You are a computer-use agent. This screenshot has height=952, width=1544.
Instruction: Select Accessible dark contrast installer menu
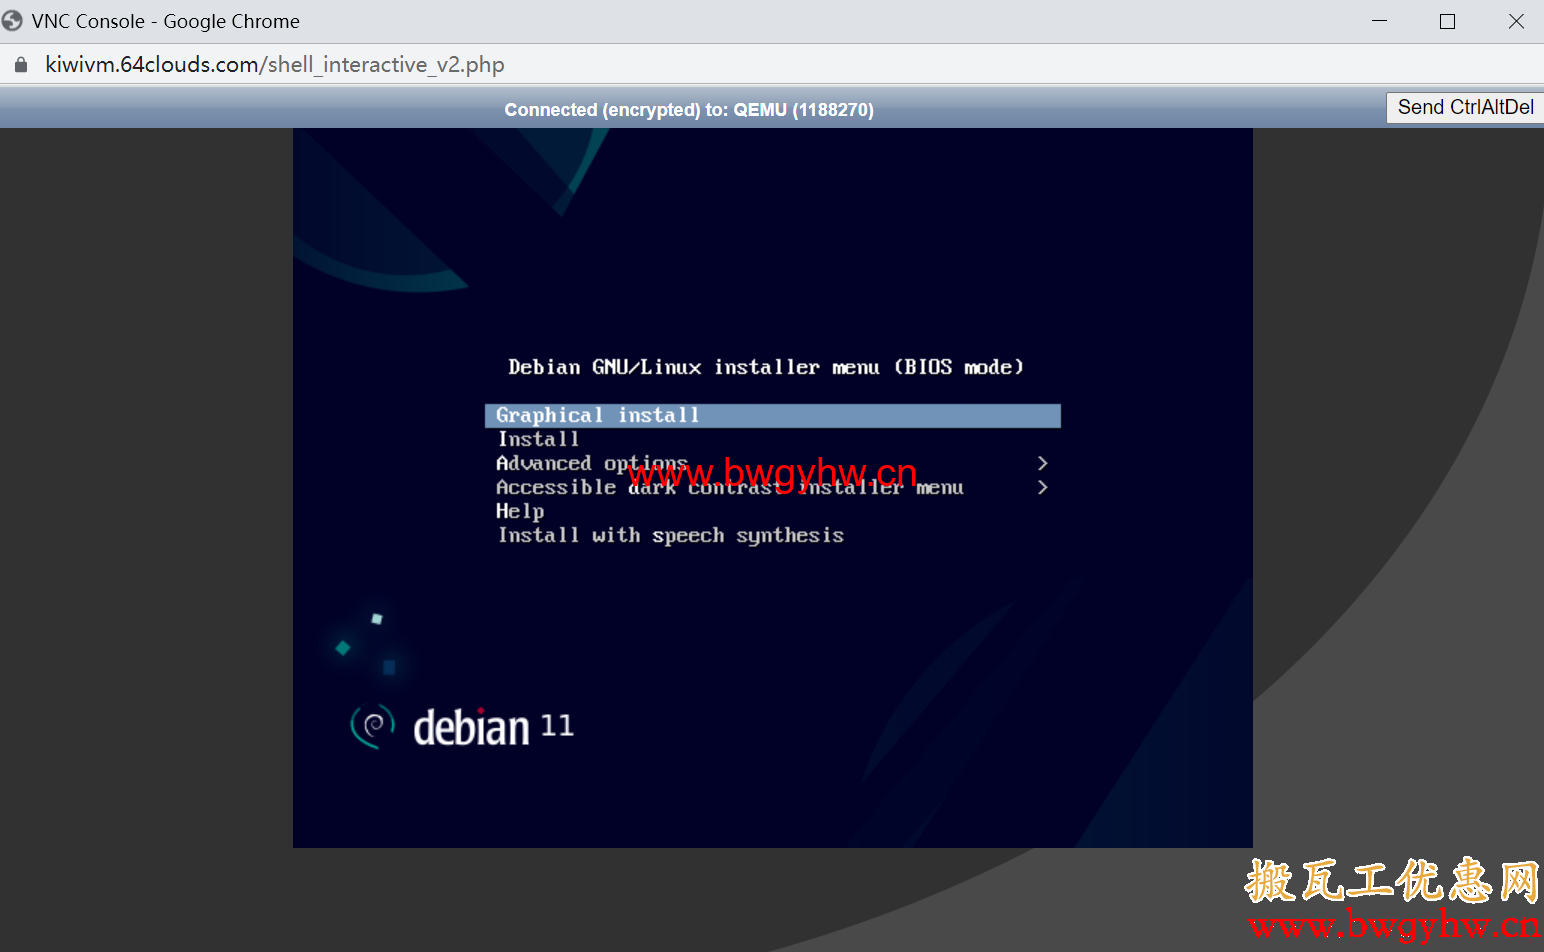pyautogui.click(x=729, y=487)
